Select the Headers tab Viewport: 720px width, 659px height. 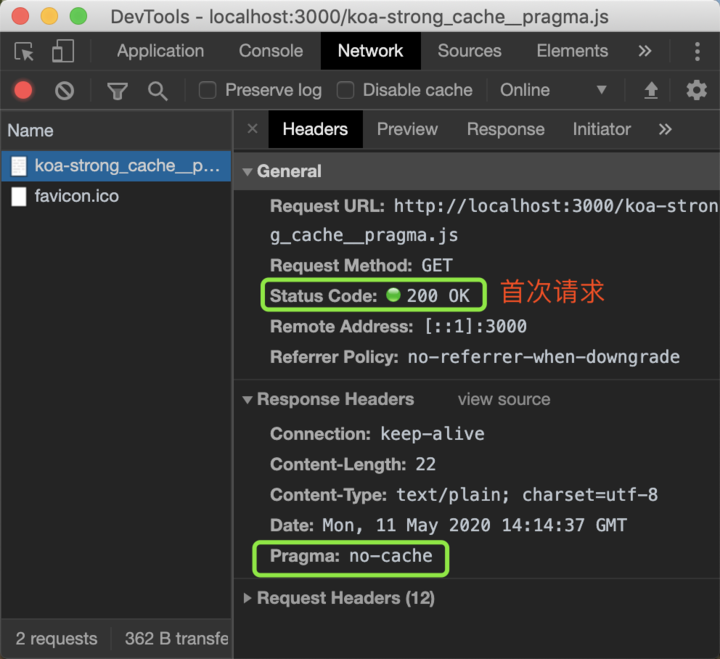click(x=315, y=129)
